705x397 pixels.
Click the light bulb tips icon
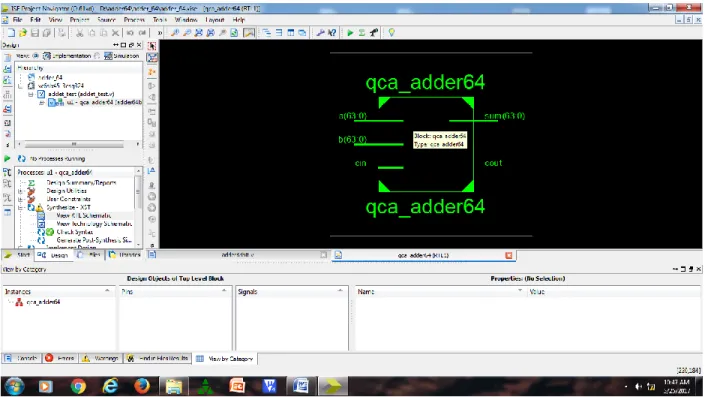tap(392, 32)
